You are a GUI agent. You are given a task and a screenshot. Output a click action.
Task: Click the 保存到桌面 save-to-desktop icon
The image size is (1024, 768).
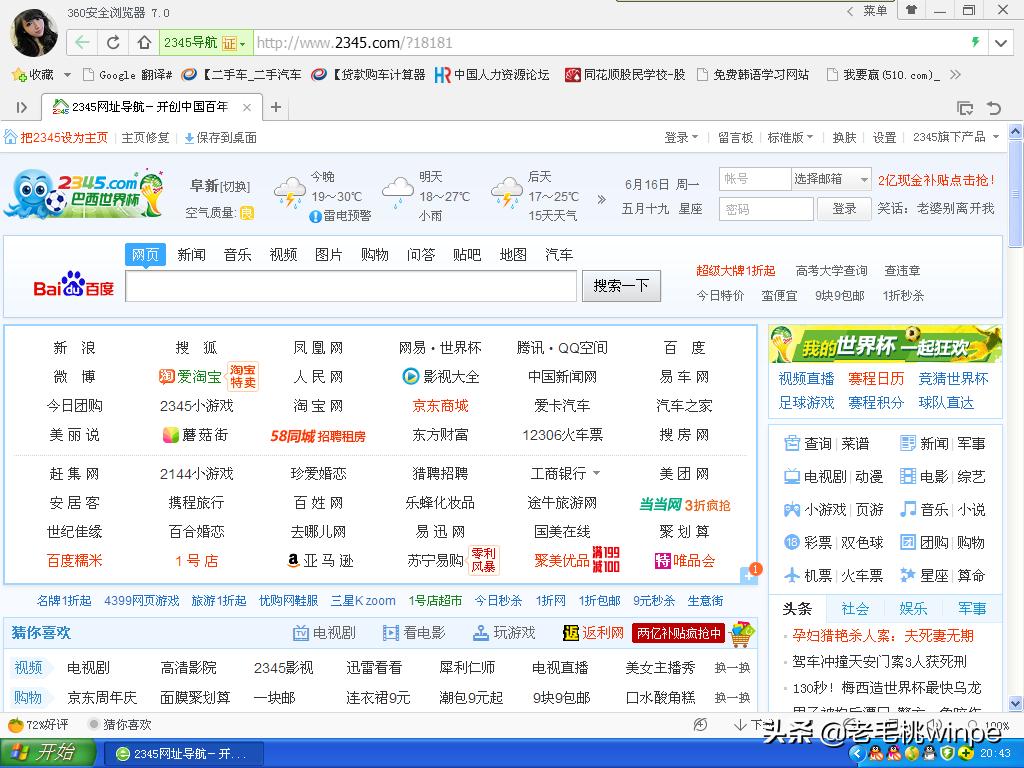[190, 137]
